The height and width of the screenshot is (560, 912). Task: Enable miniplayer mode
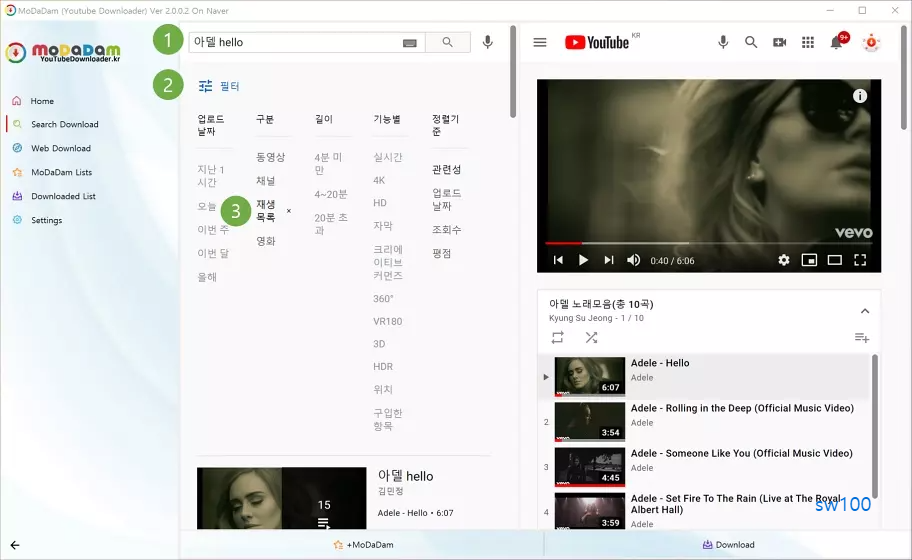click(809, 260)
